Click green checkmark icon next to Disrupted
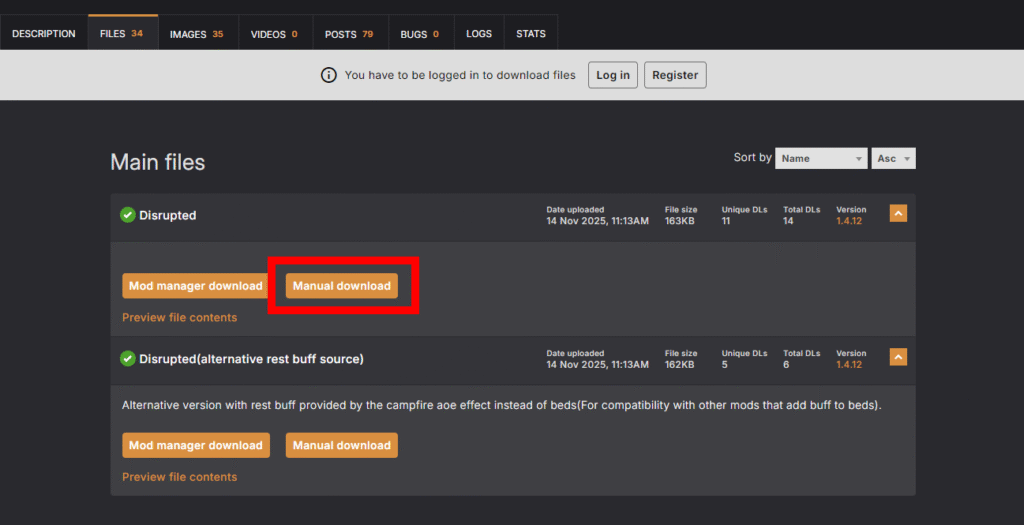Viewport: 1024px width, 525px height. point(127,215)
